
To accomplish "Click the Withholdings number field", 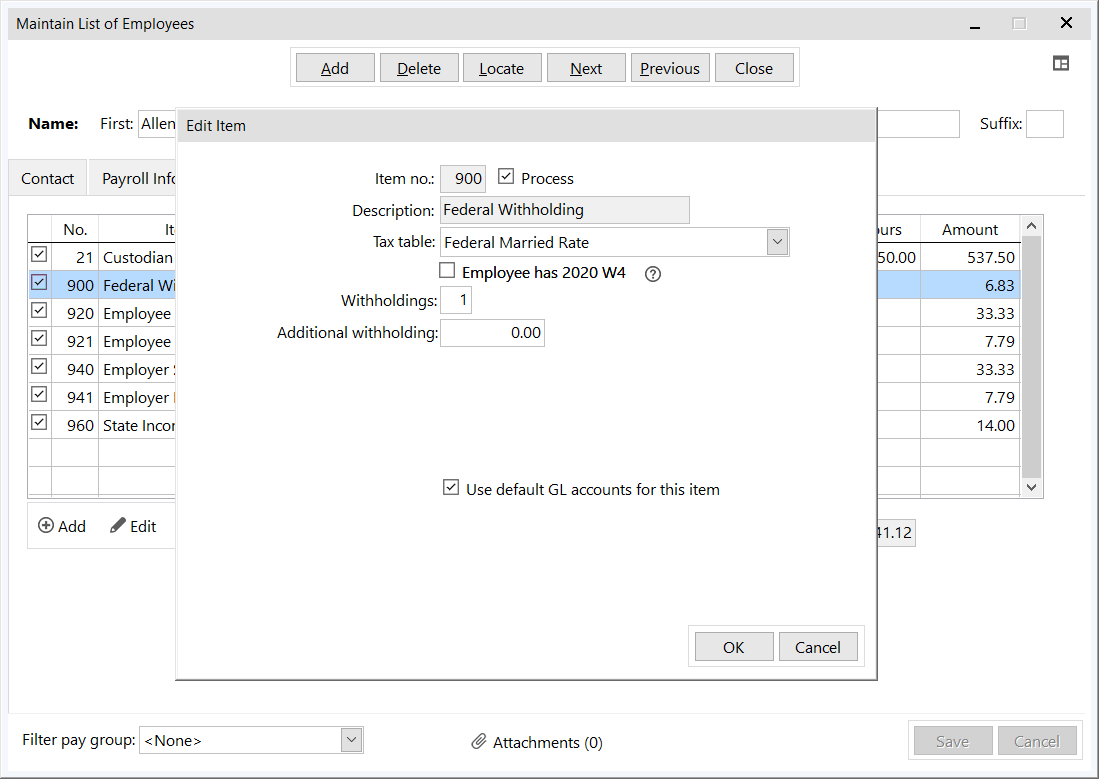I will point(456,301).
